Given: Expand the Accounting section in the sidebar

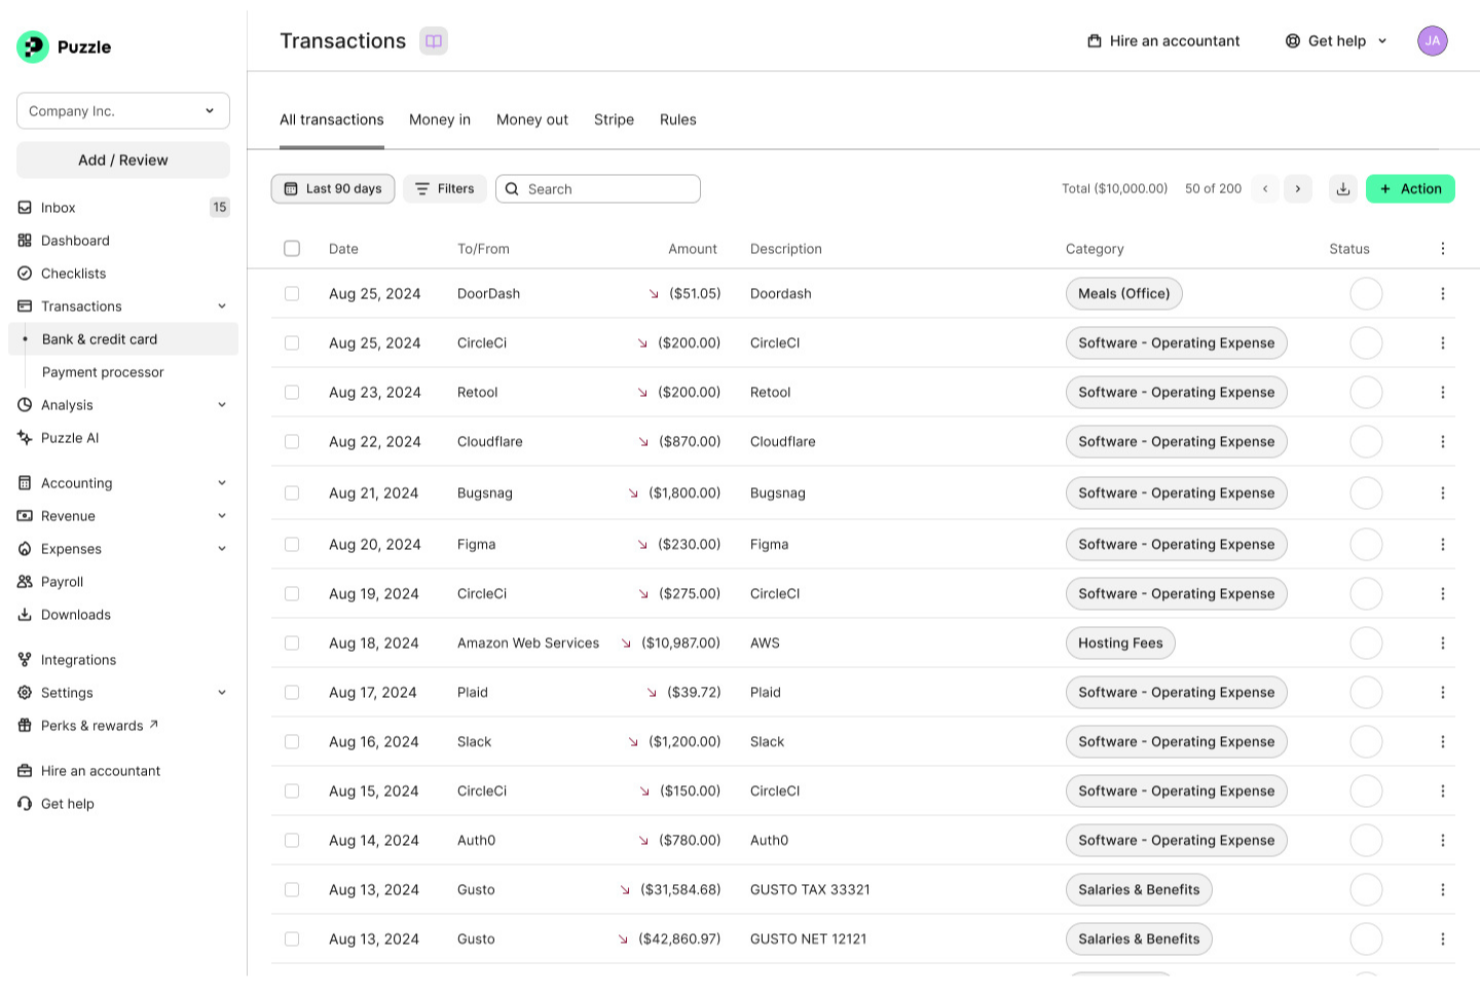Looking at the screenshot, I should pyautogui.click(x=75, y=482).
